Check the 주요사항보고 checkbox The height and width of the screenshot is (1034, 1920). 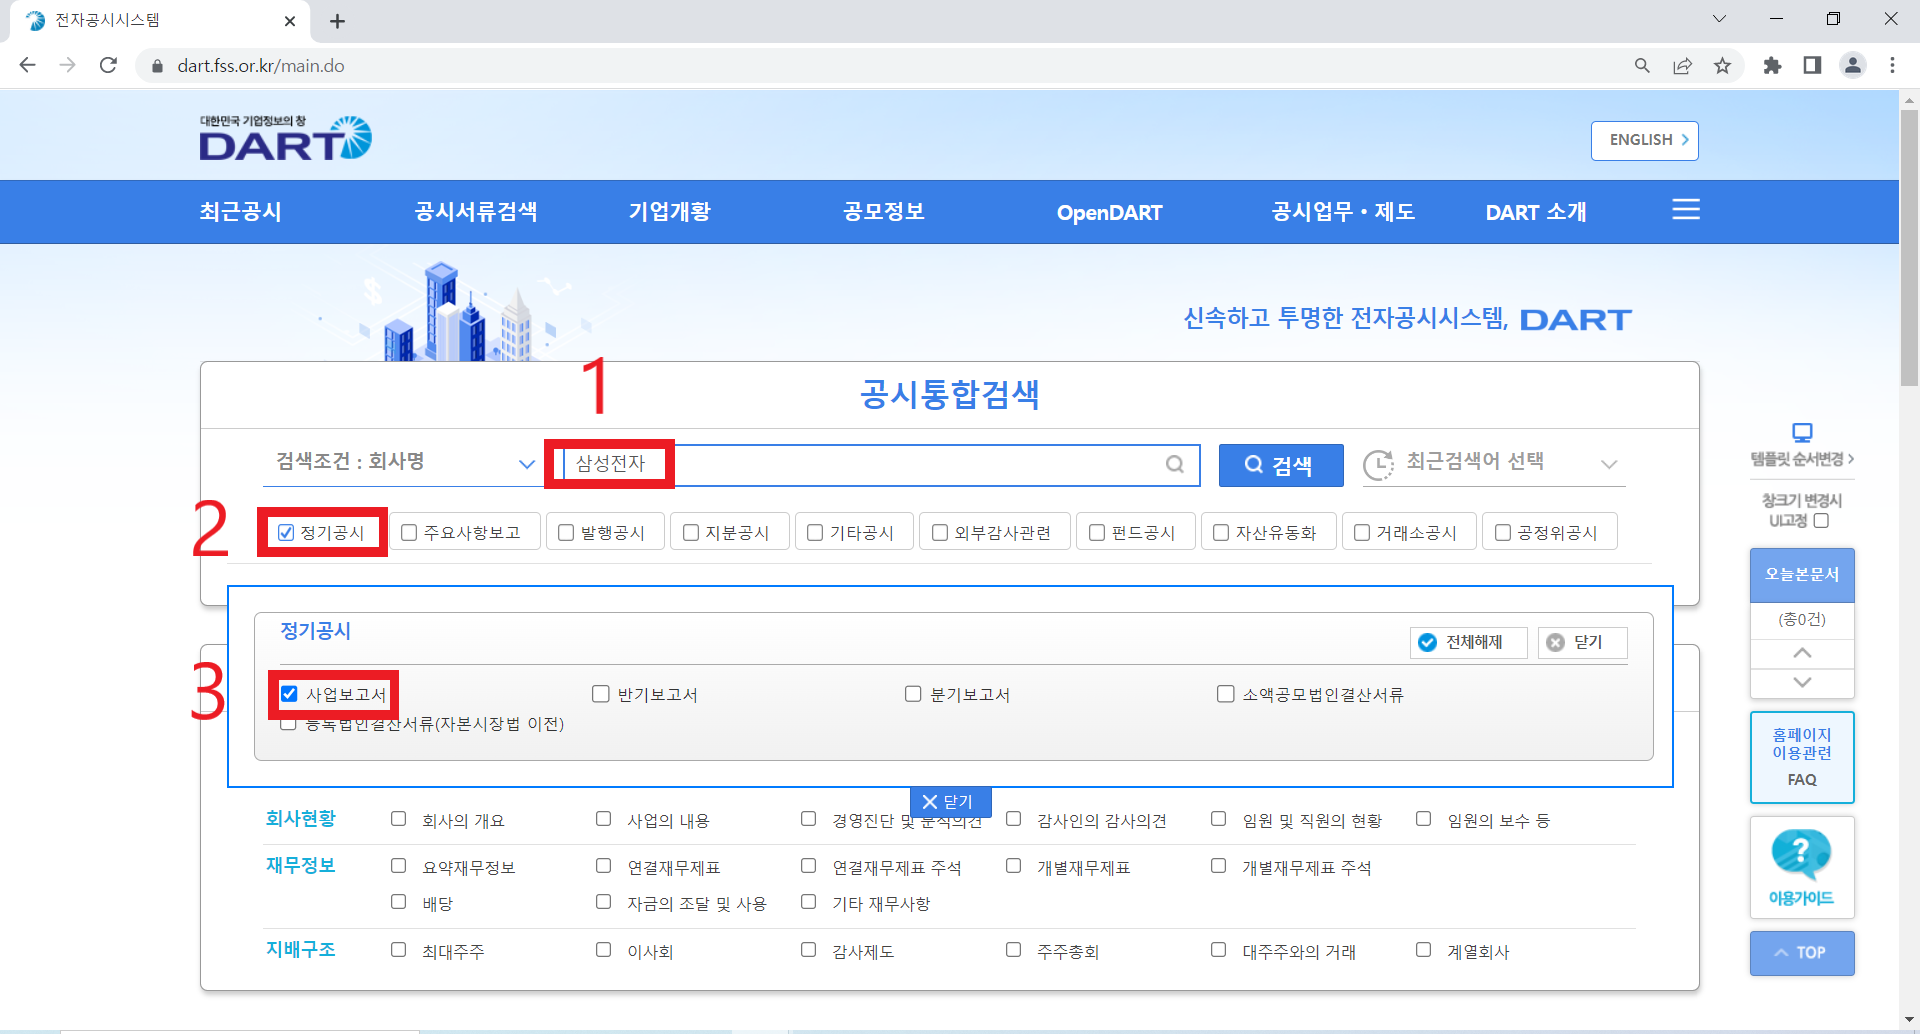409,532
